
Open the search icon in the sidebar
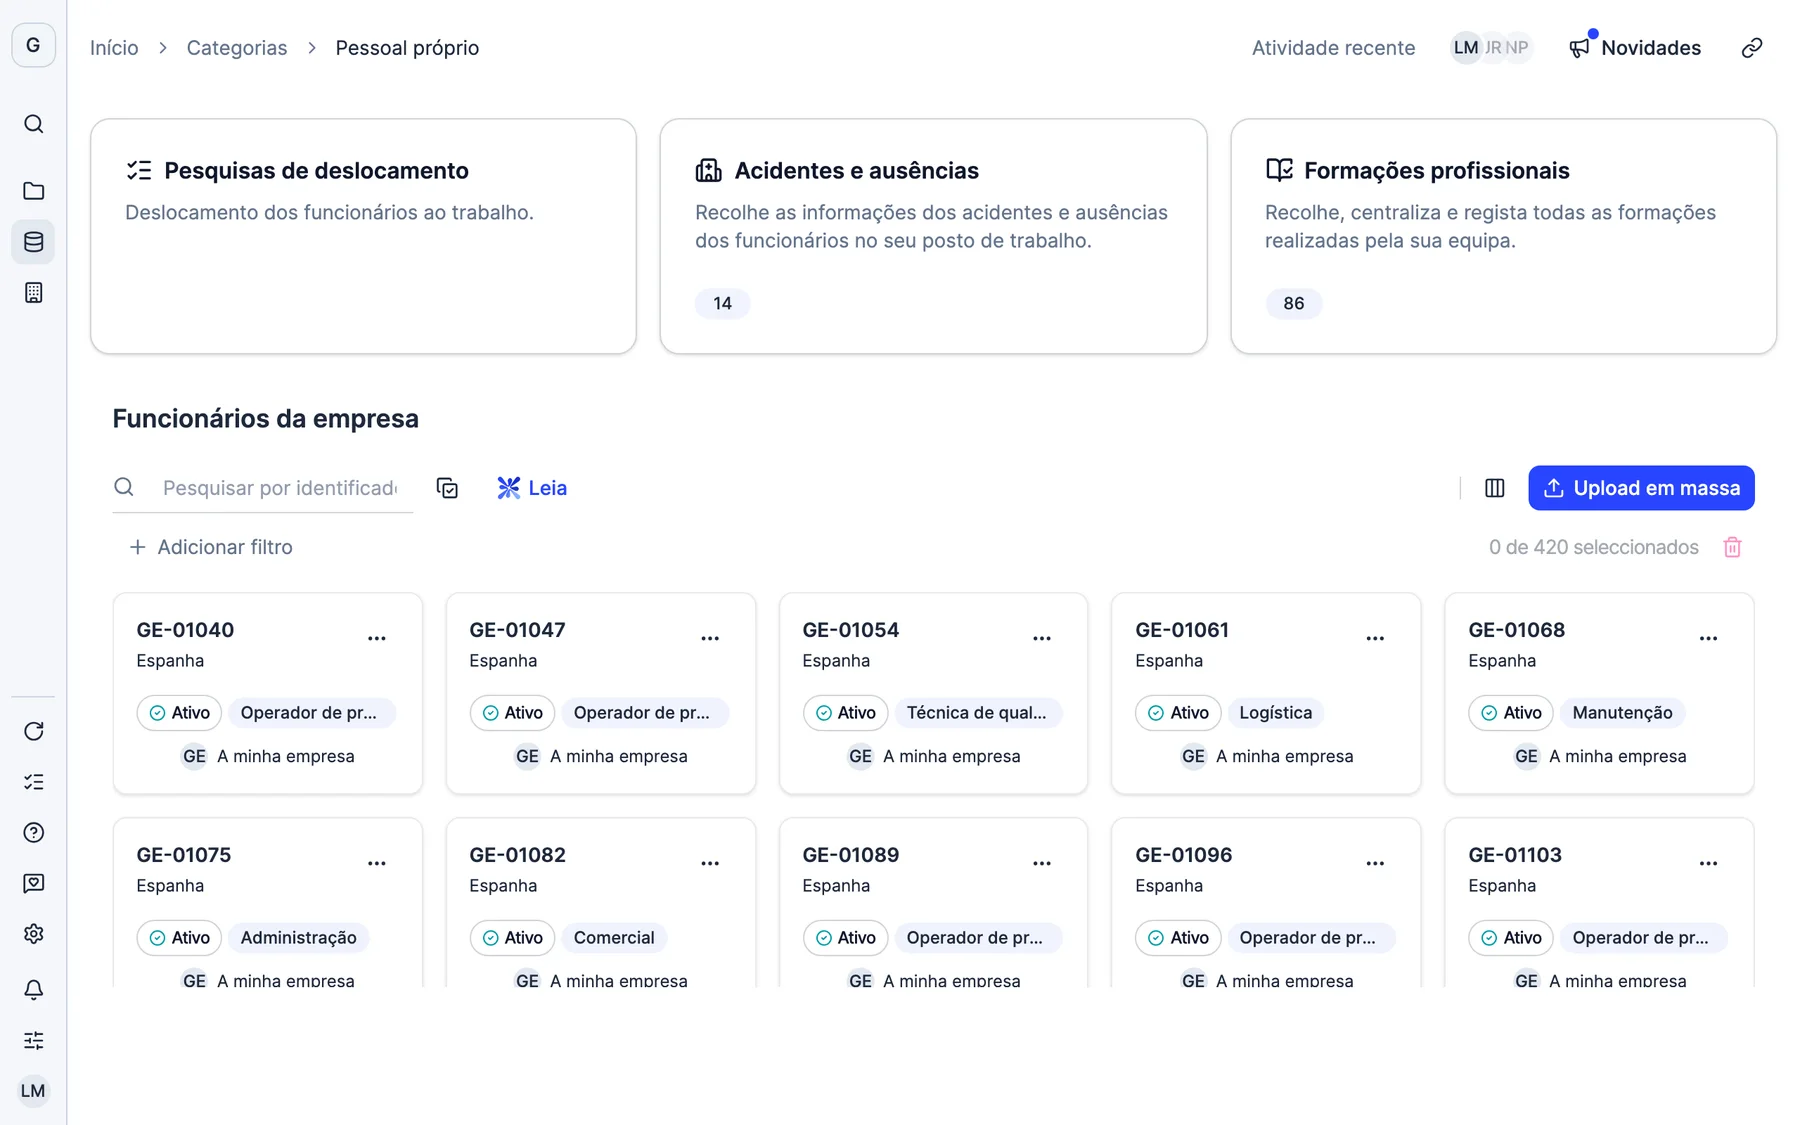coord(33,124)
